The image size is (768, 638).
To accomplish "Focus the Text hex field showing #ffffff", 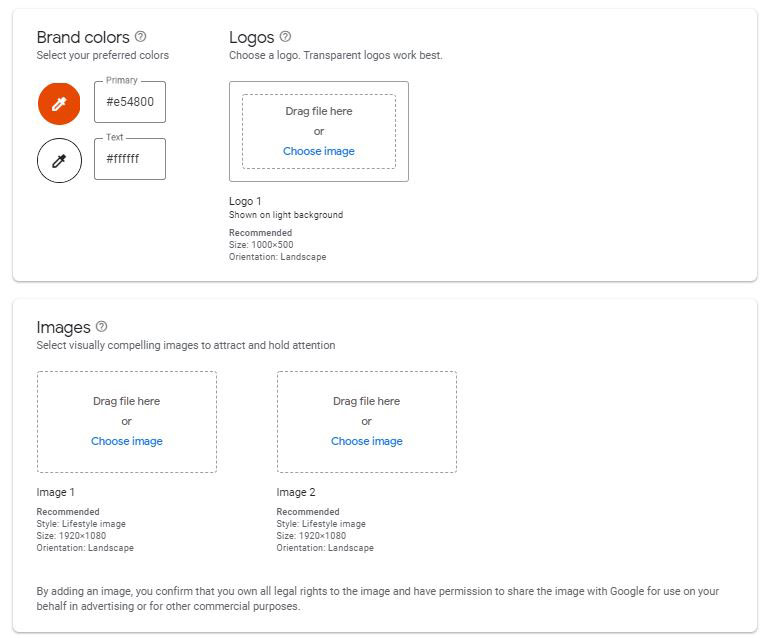I will coord(130,159).
